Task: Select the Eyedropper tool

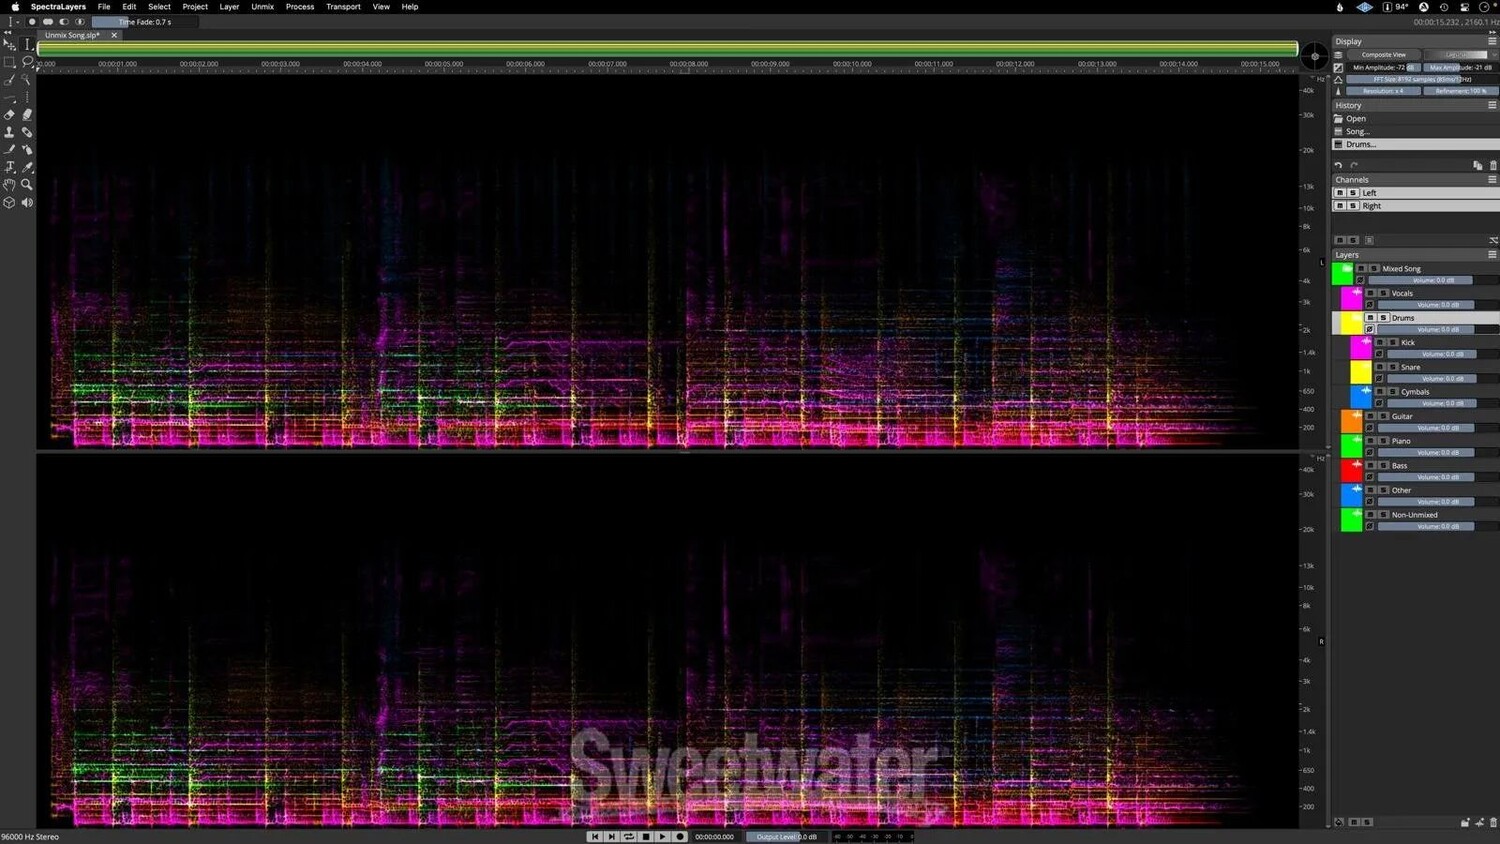Action: tap(27, 167)
